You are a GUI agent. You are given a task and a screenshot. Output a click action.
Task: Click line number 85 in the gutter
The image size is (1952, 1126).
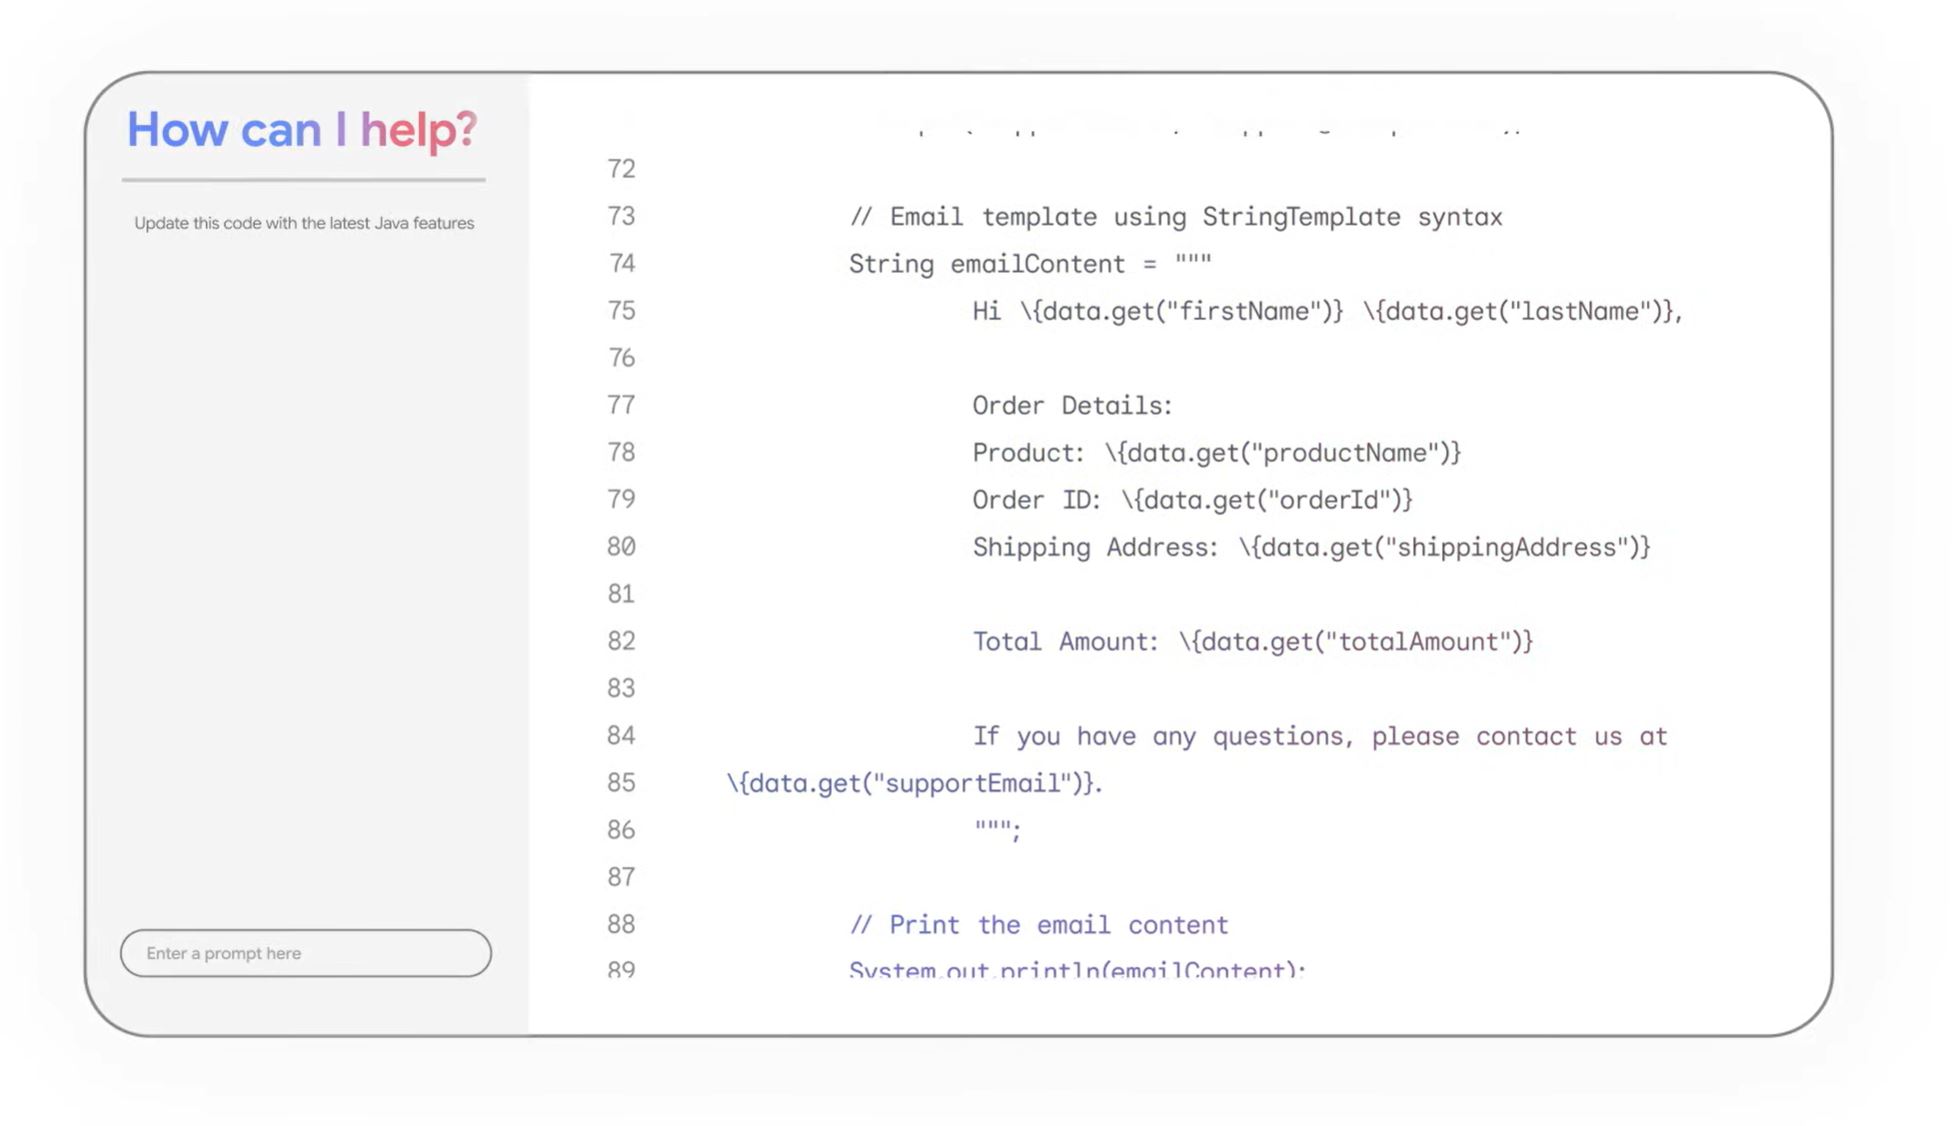click(621, 783)
